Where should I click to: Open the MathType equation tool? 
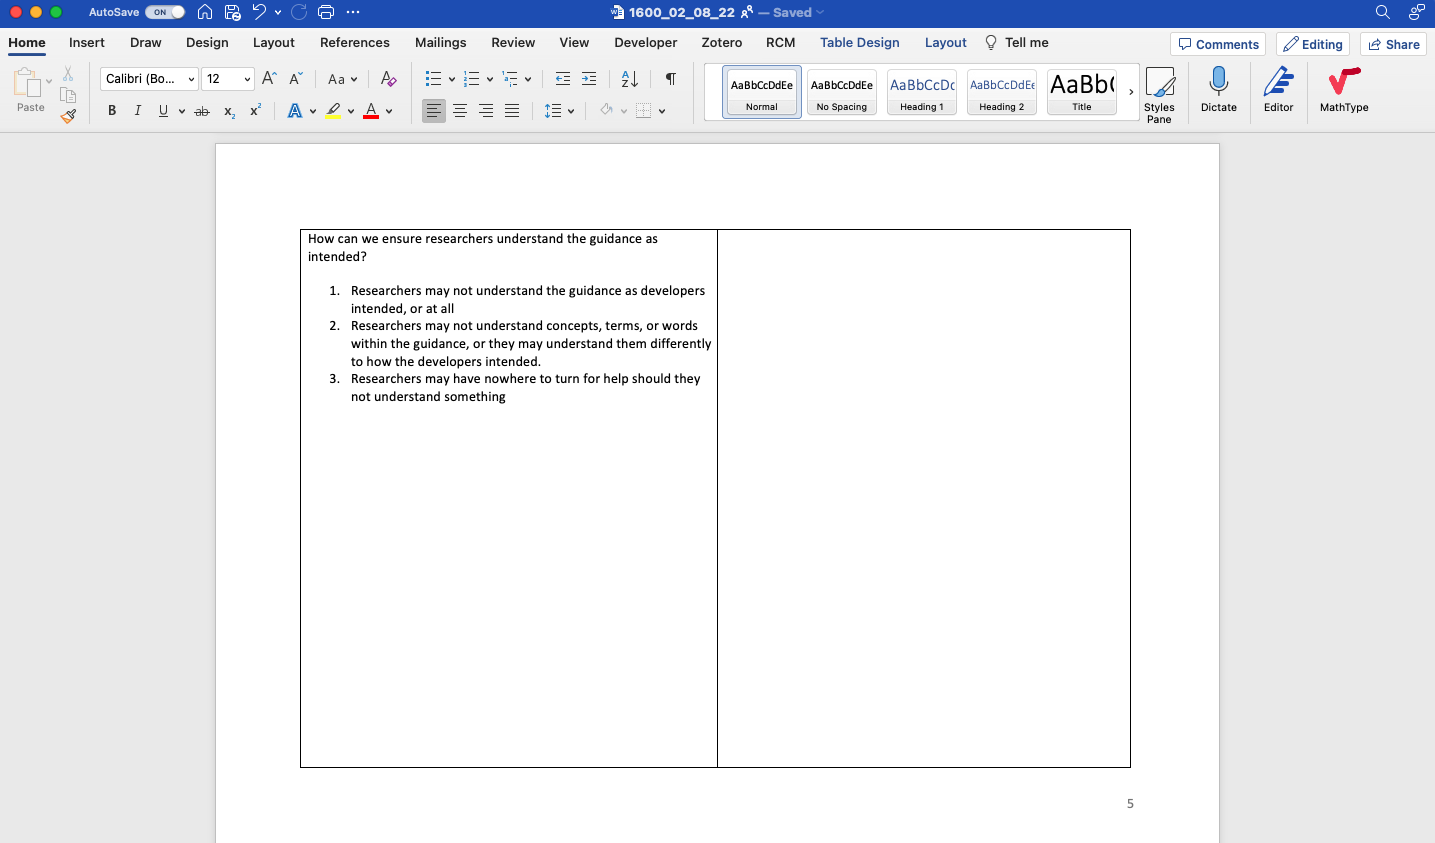click(1343, 90)
